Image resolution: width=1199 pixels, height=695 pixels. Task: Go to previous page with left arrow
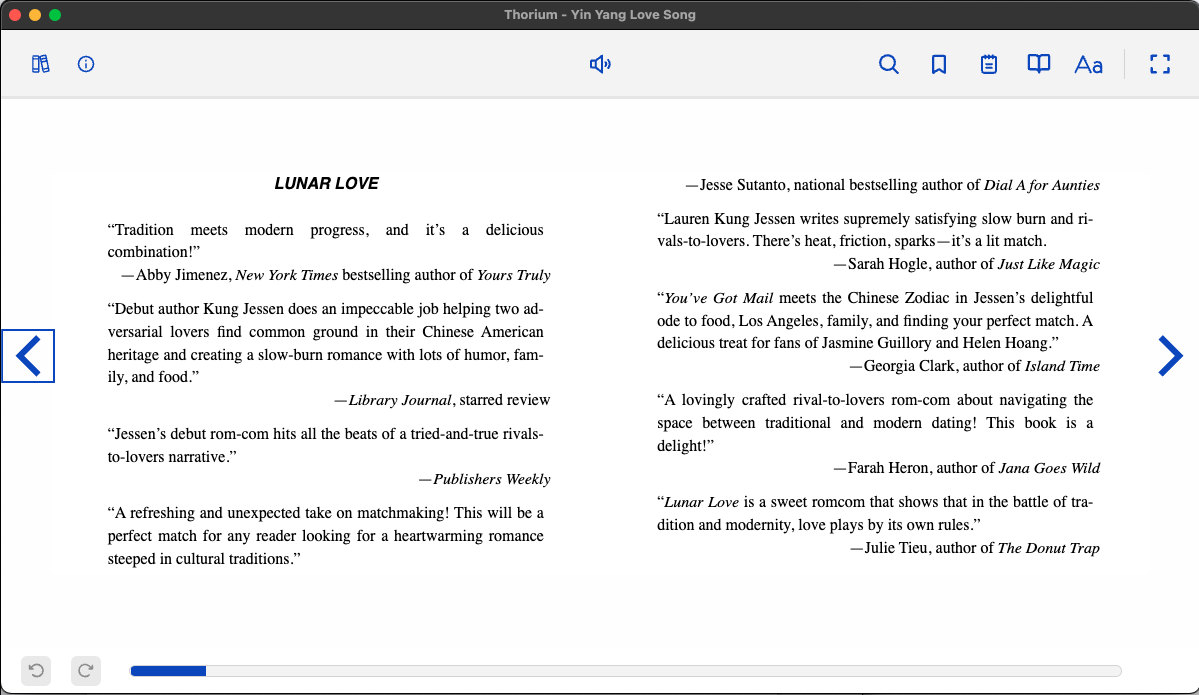click(28, 356)
